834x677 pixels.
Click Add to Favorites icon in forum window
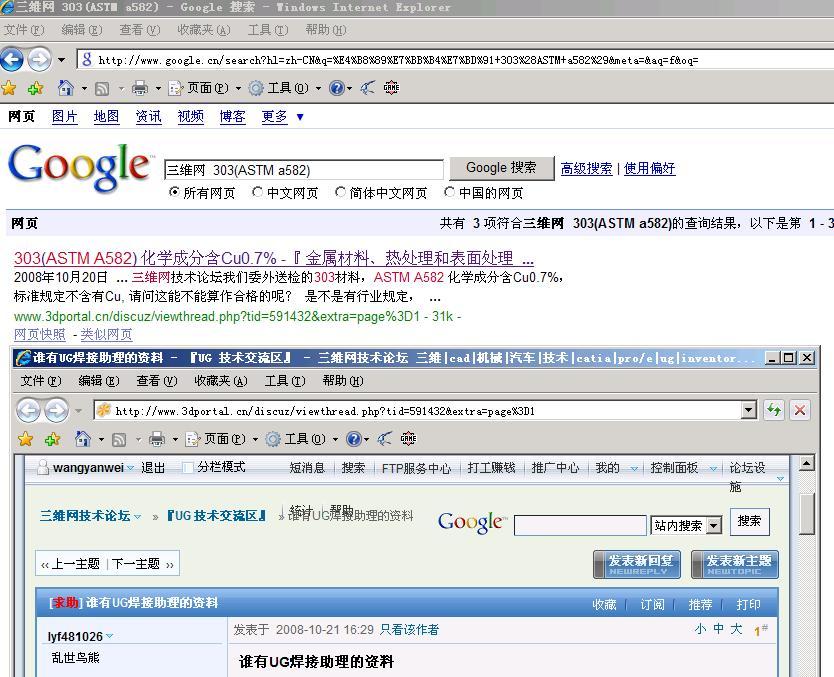pyautogui.click(x=52, y=439)
